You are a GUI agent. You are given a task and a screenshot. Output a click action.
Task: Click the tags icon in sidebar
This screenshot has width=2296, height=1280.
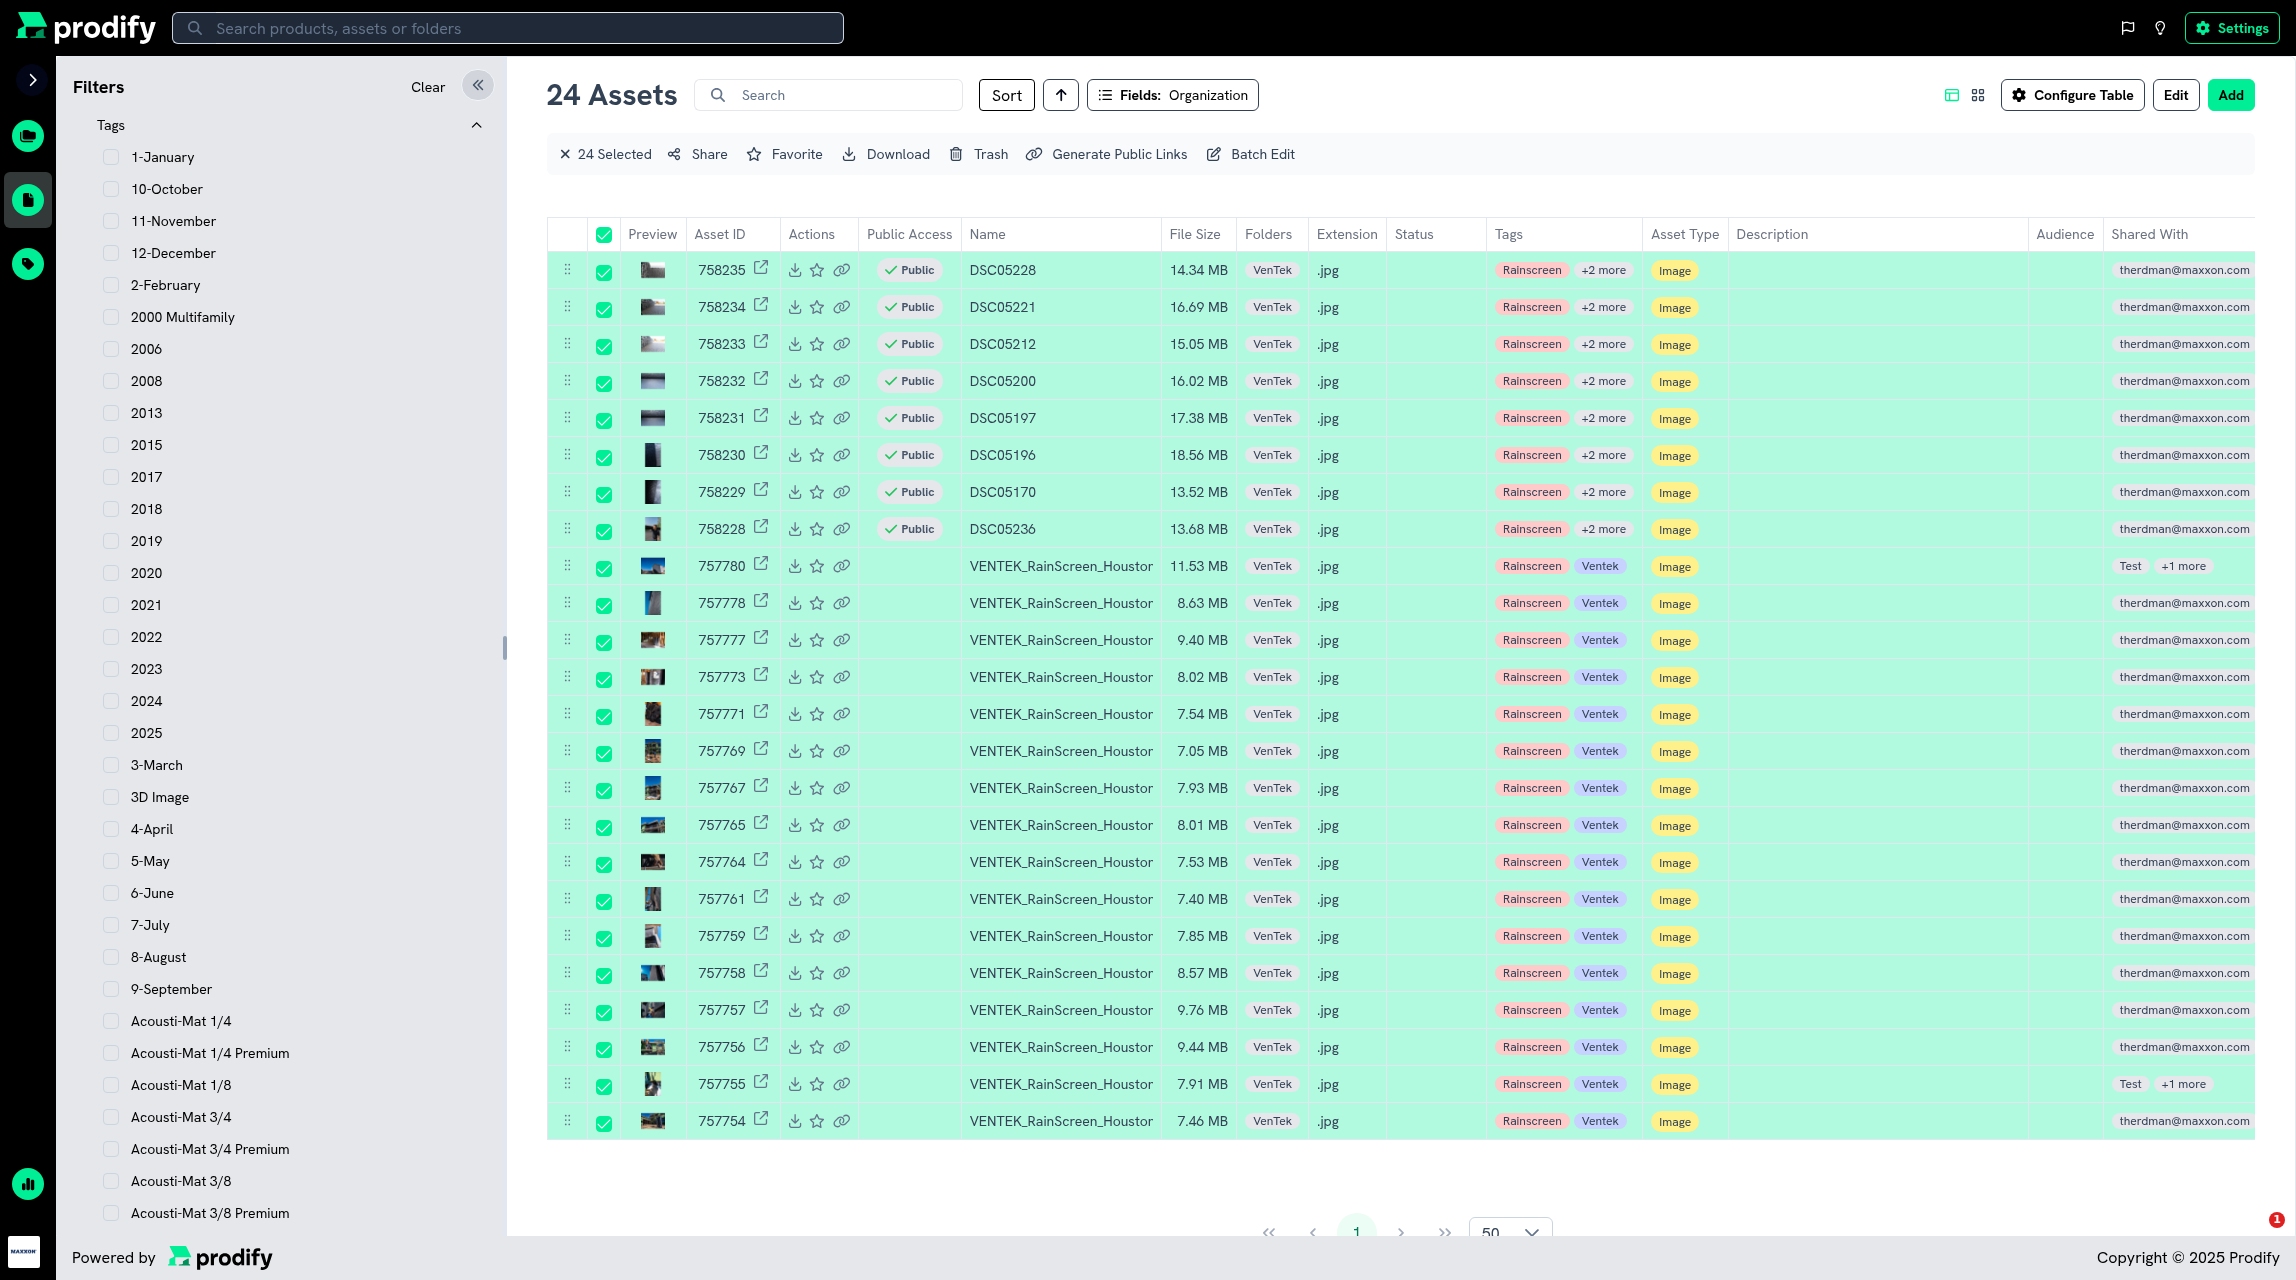point(28,264)
